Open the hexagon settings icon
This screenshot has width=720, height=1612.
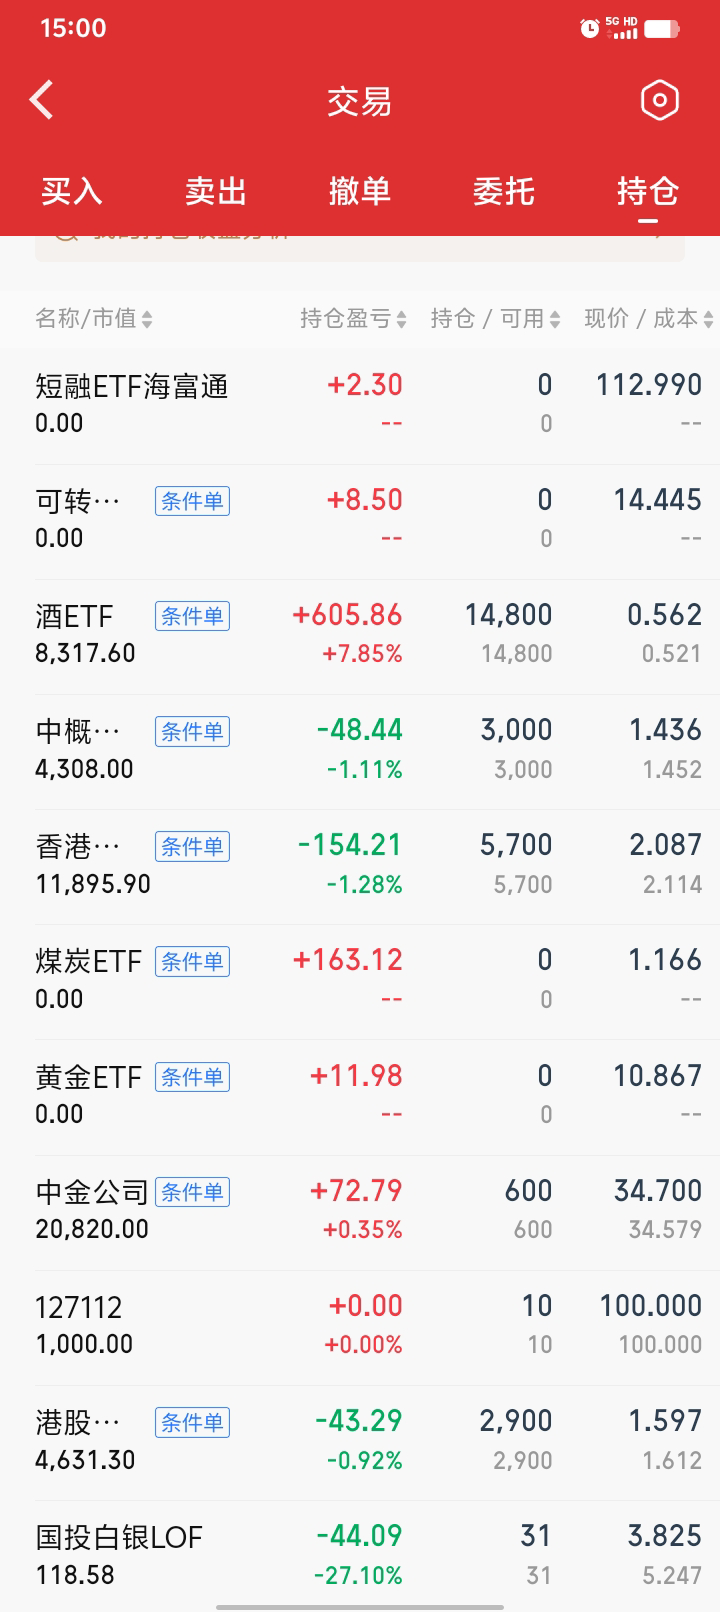tap(659, 100)
